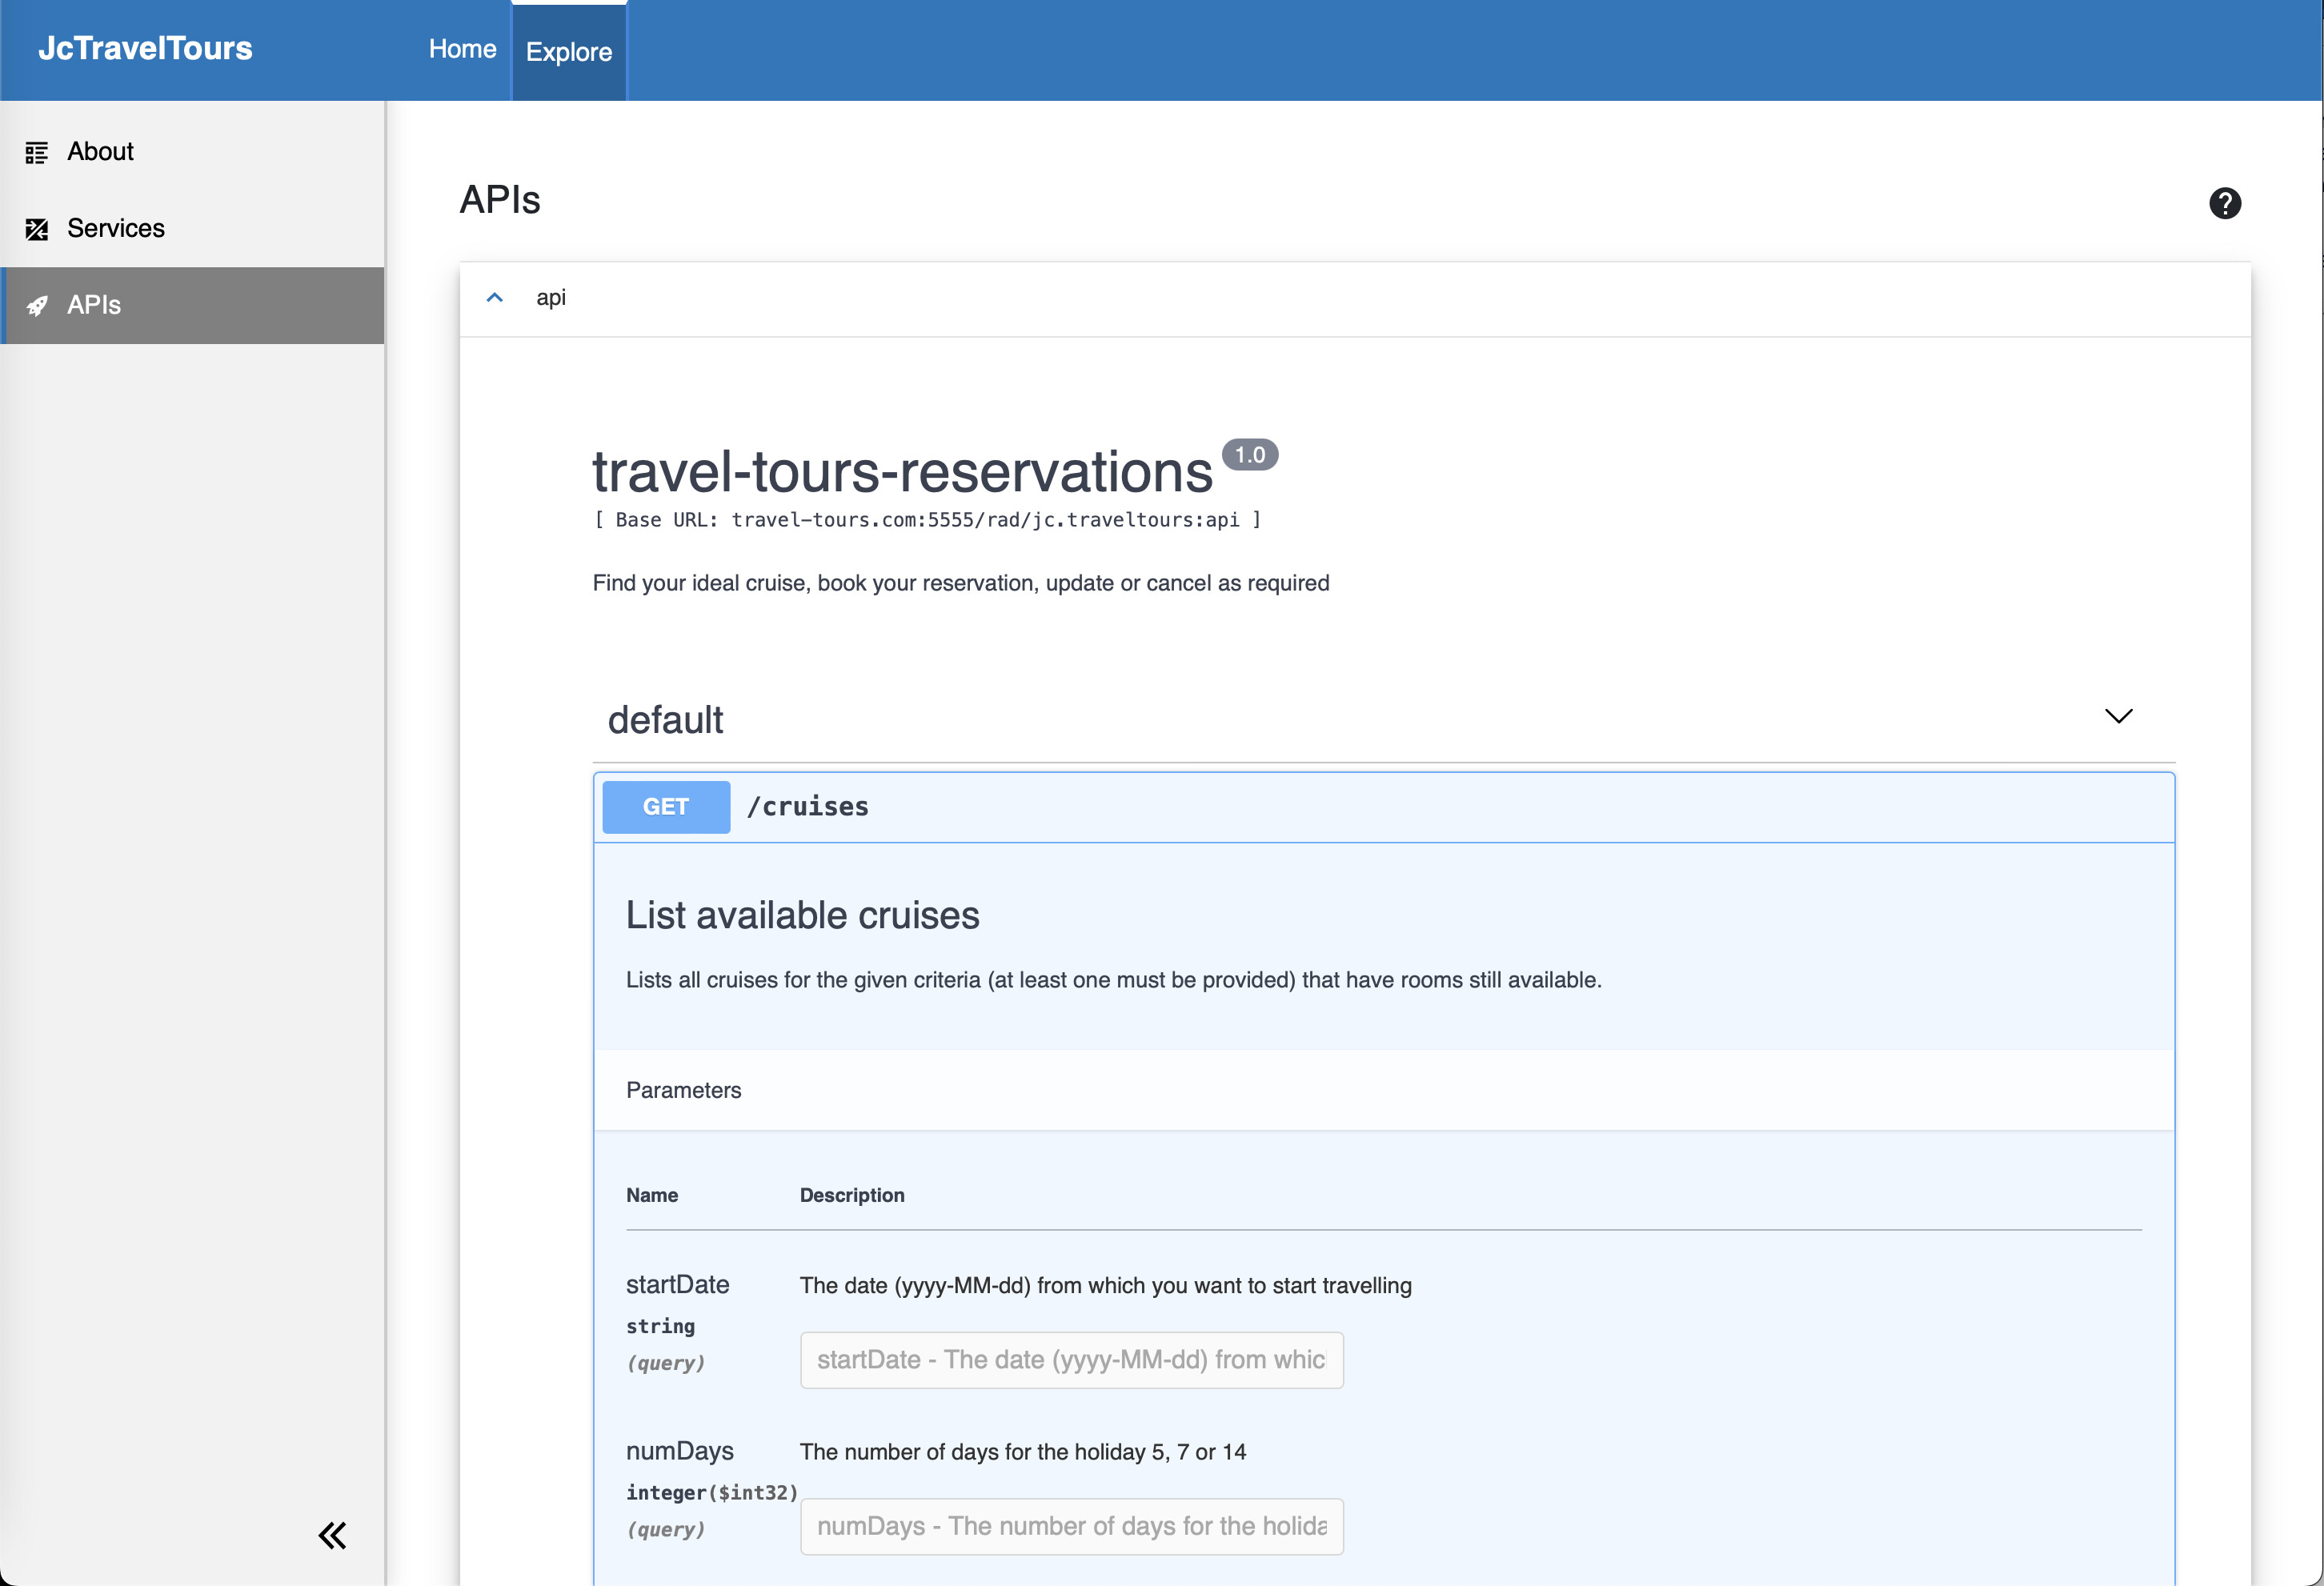The height and width of the screenshot is (1586, 2324).
Task: Collapse the api section chevron
Action: 494,298
